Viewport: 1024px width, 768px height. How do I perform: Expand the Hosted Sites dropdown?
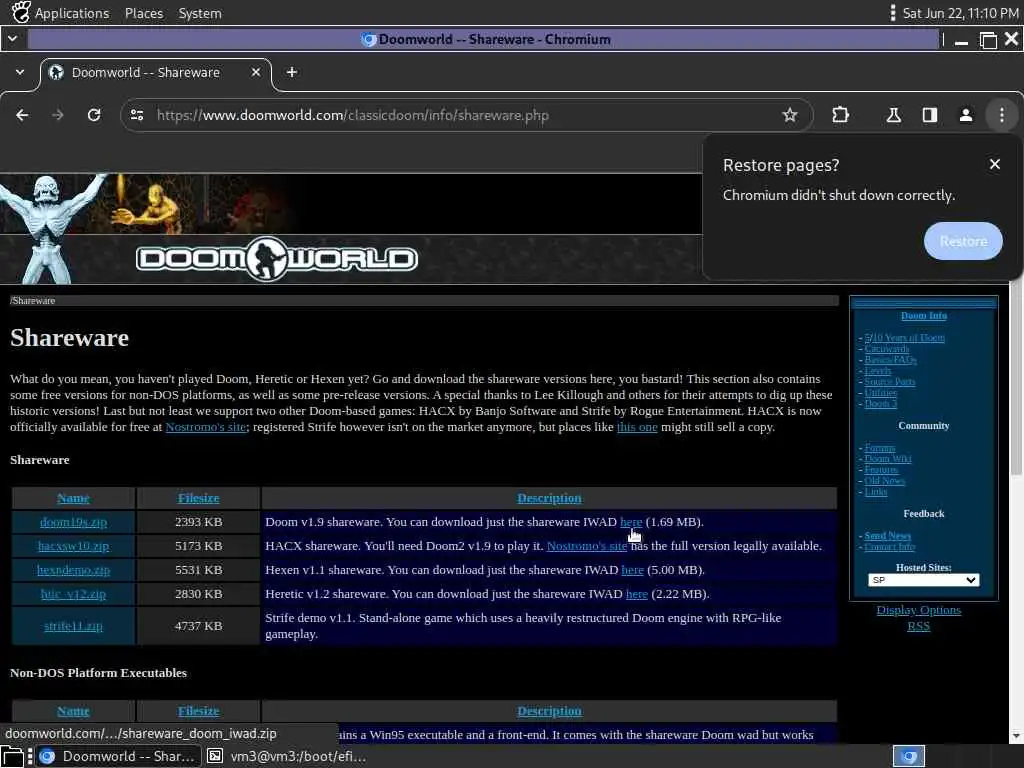pyautogui.click(x=923, y=580)
